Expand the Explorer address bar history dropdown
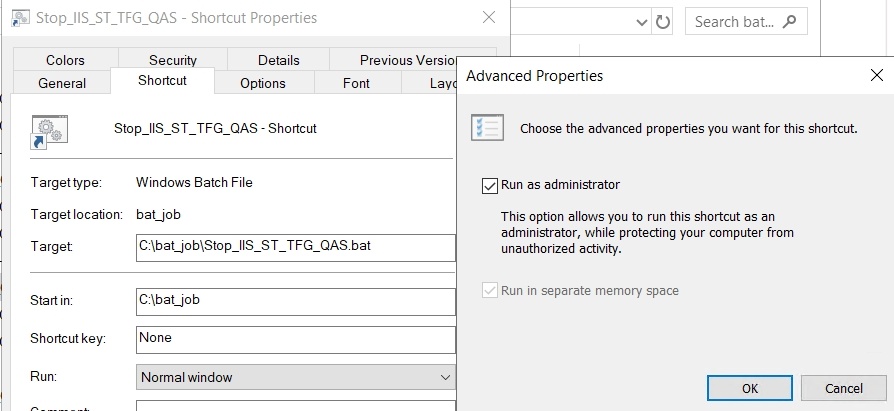 [x=642, y=22]
